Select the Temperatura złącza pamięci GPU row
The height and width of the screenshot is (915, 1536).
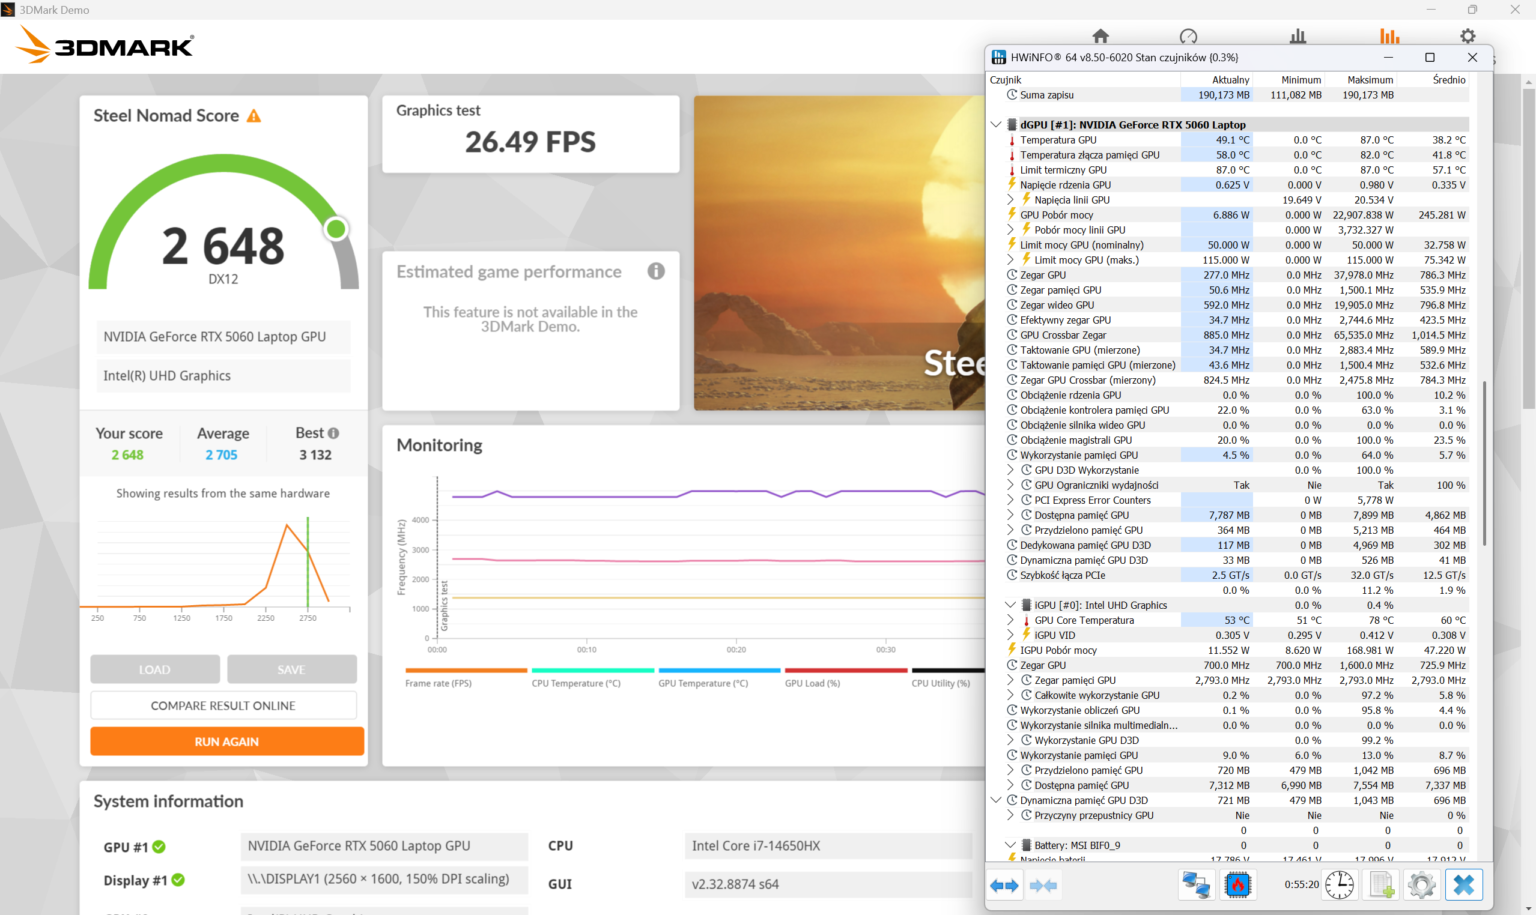[x=1228, y=155]
